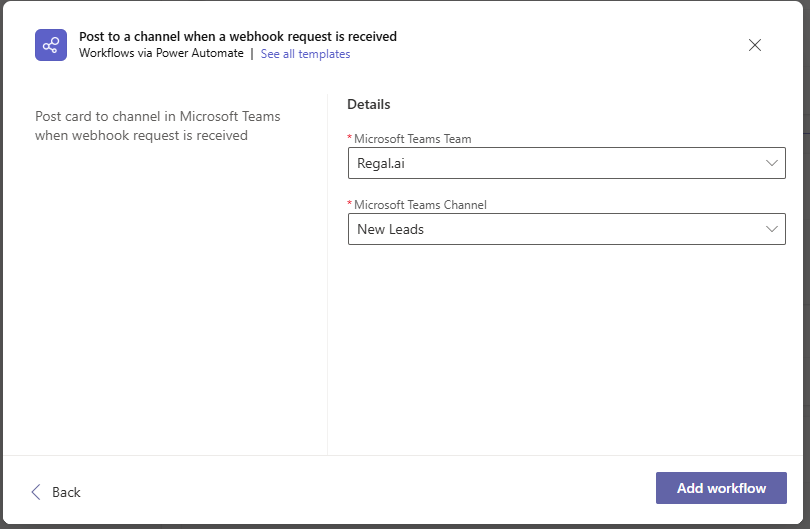Click the workflow share icon in header

click(x=51, y=45)
